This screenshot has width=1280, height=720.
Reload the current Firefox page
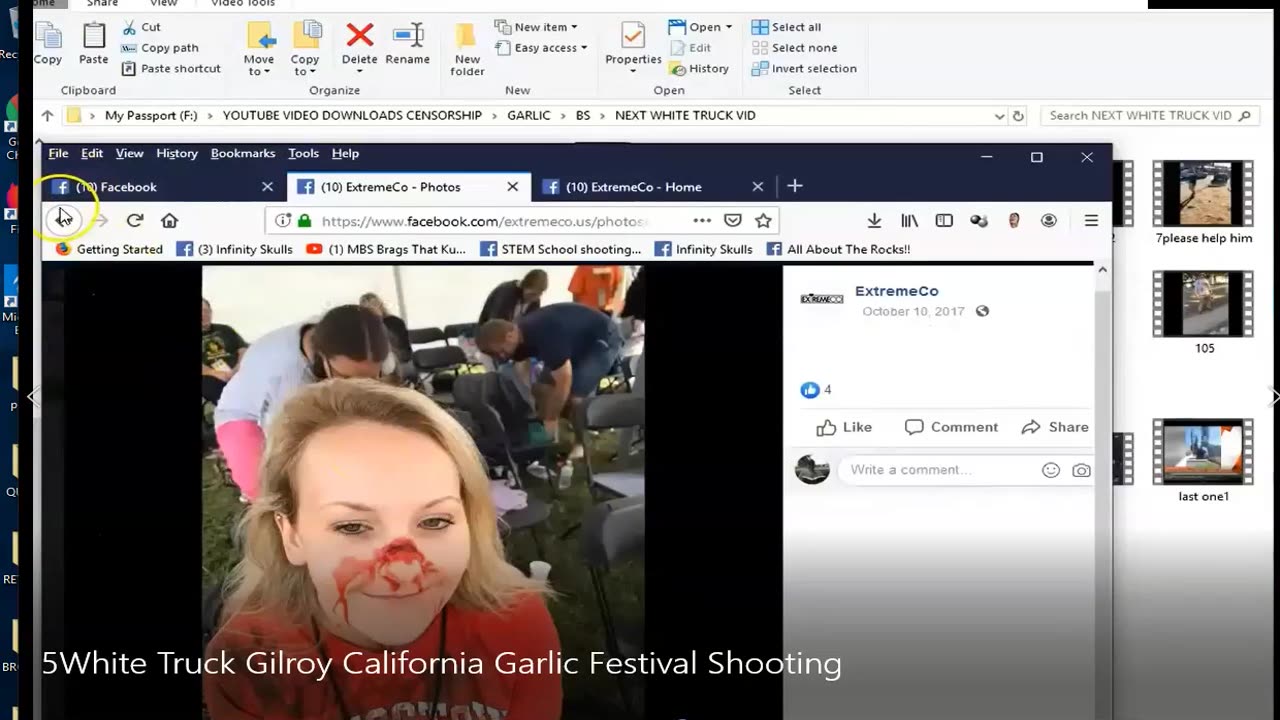(x=135, y=220)
